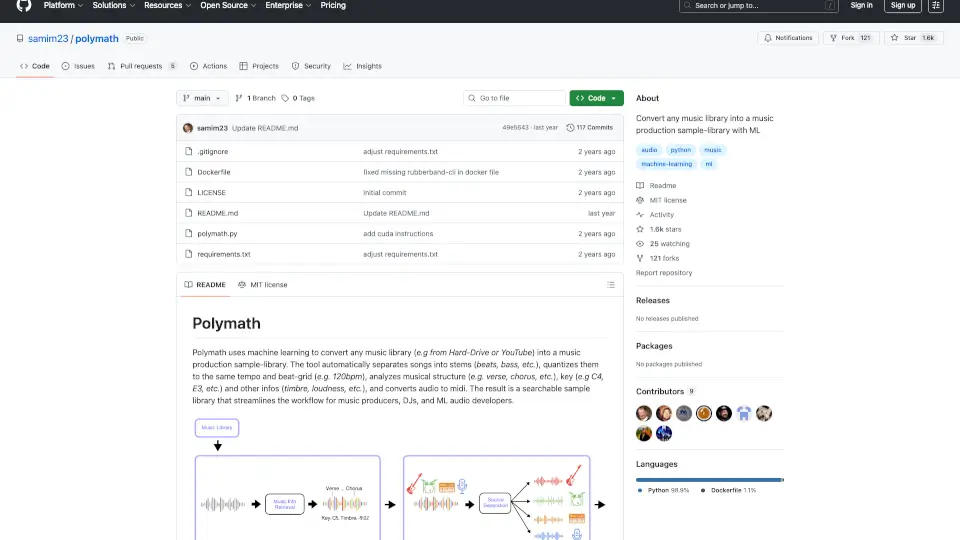Viewport: 960px width, 540px height.
Task: Open the README.md file
Action: click(217, 213)
